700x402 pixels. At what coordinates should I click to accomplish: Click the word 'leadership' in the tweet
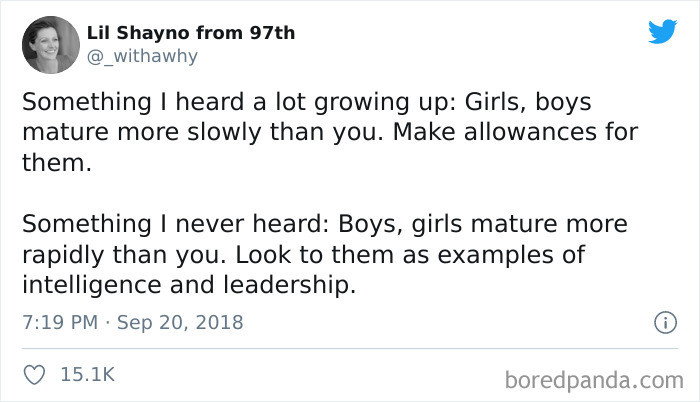pos(295,285)
